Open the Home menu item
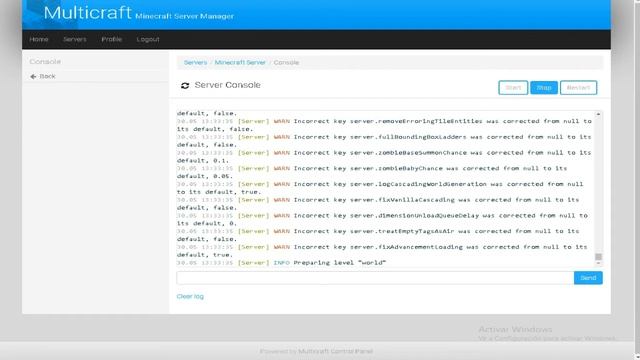This screenshot has height=360, width=640. click(x=39, y=39)
